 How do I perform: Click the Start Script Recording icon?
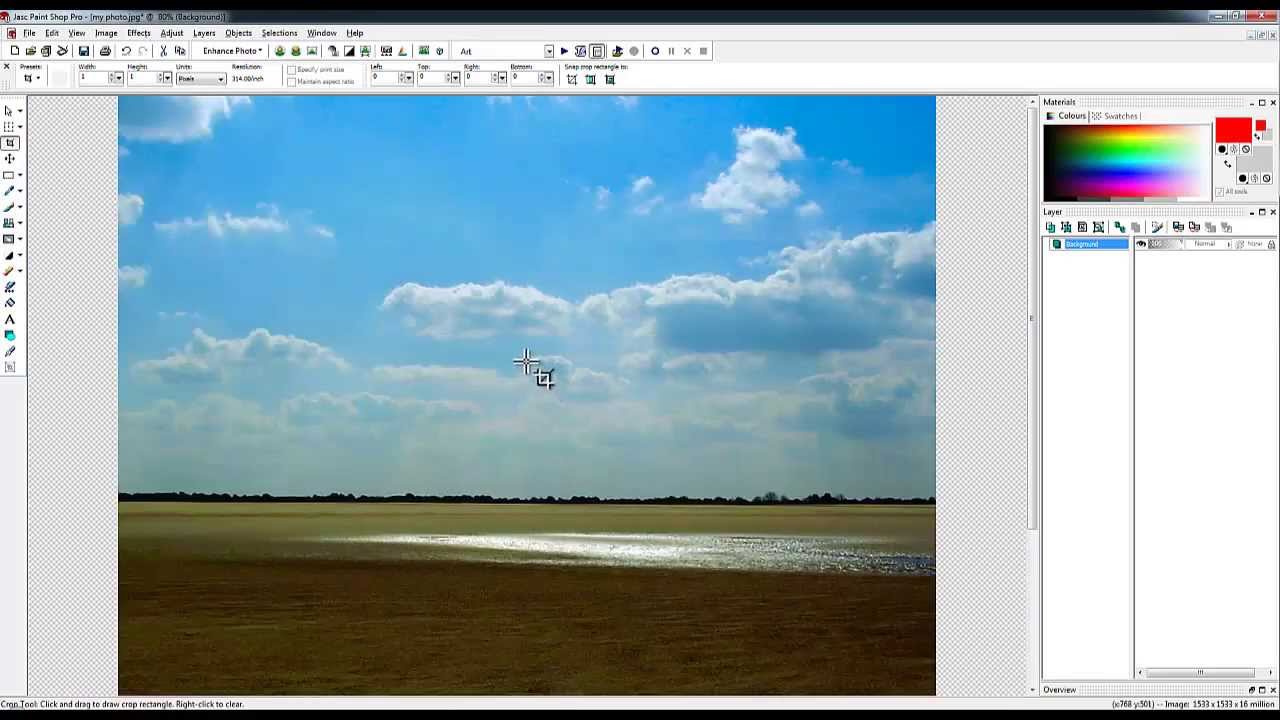(x=655, y=51)
